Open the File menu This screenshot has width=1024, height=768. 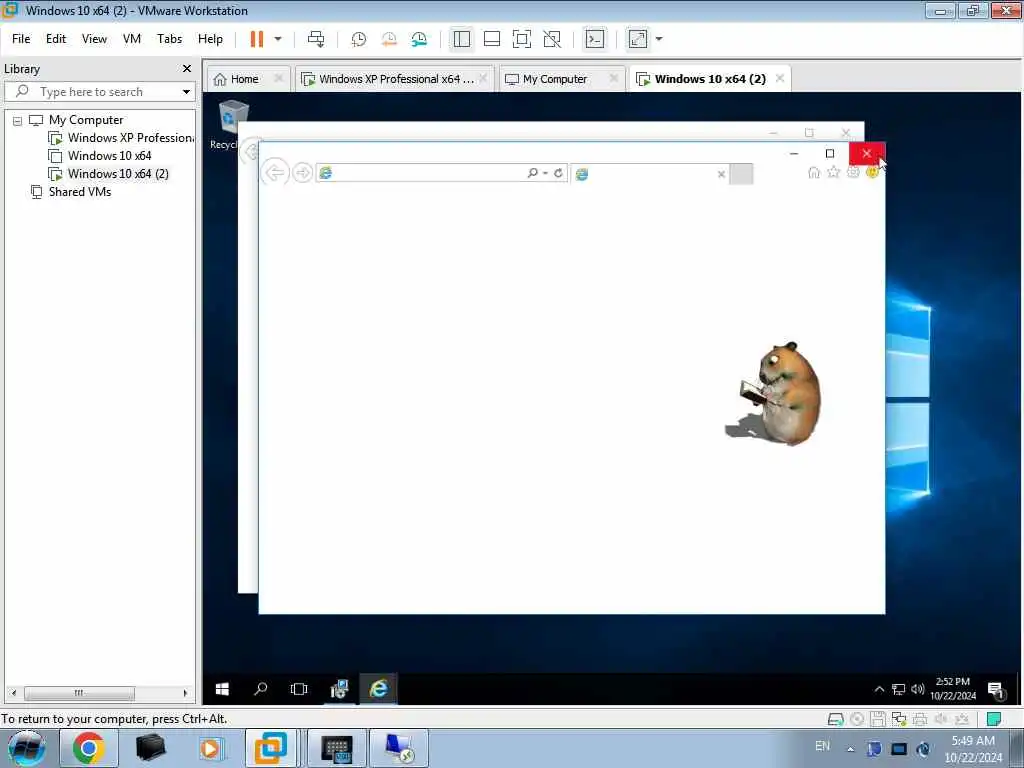[21, 39]
